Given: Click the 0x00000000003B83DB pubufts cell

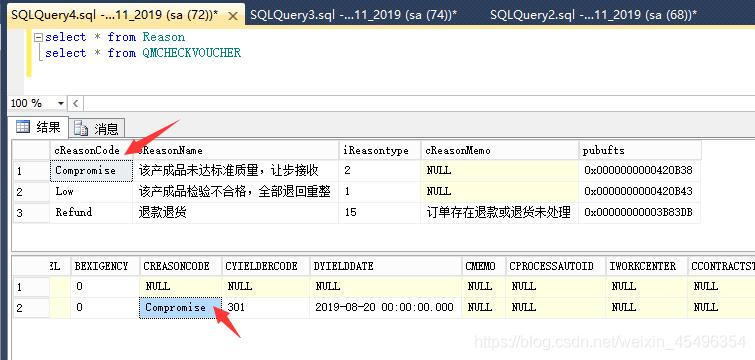Looking at the screenshot, I should 639,212.
